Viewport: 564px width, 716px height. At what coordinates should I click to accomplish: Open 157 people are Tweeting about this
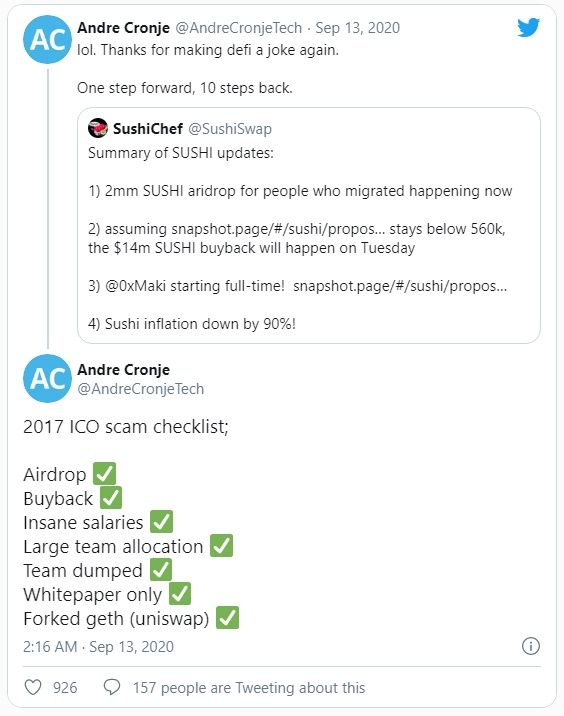coord(249,688)
